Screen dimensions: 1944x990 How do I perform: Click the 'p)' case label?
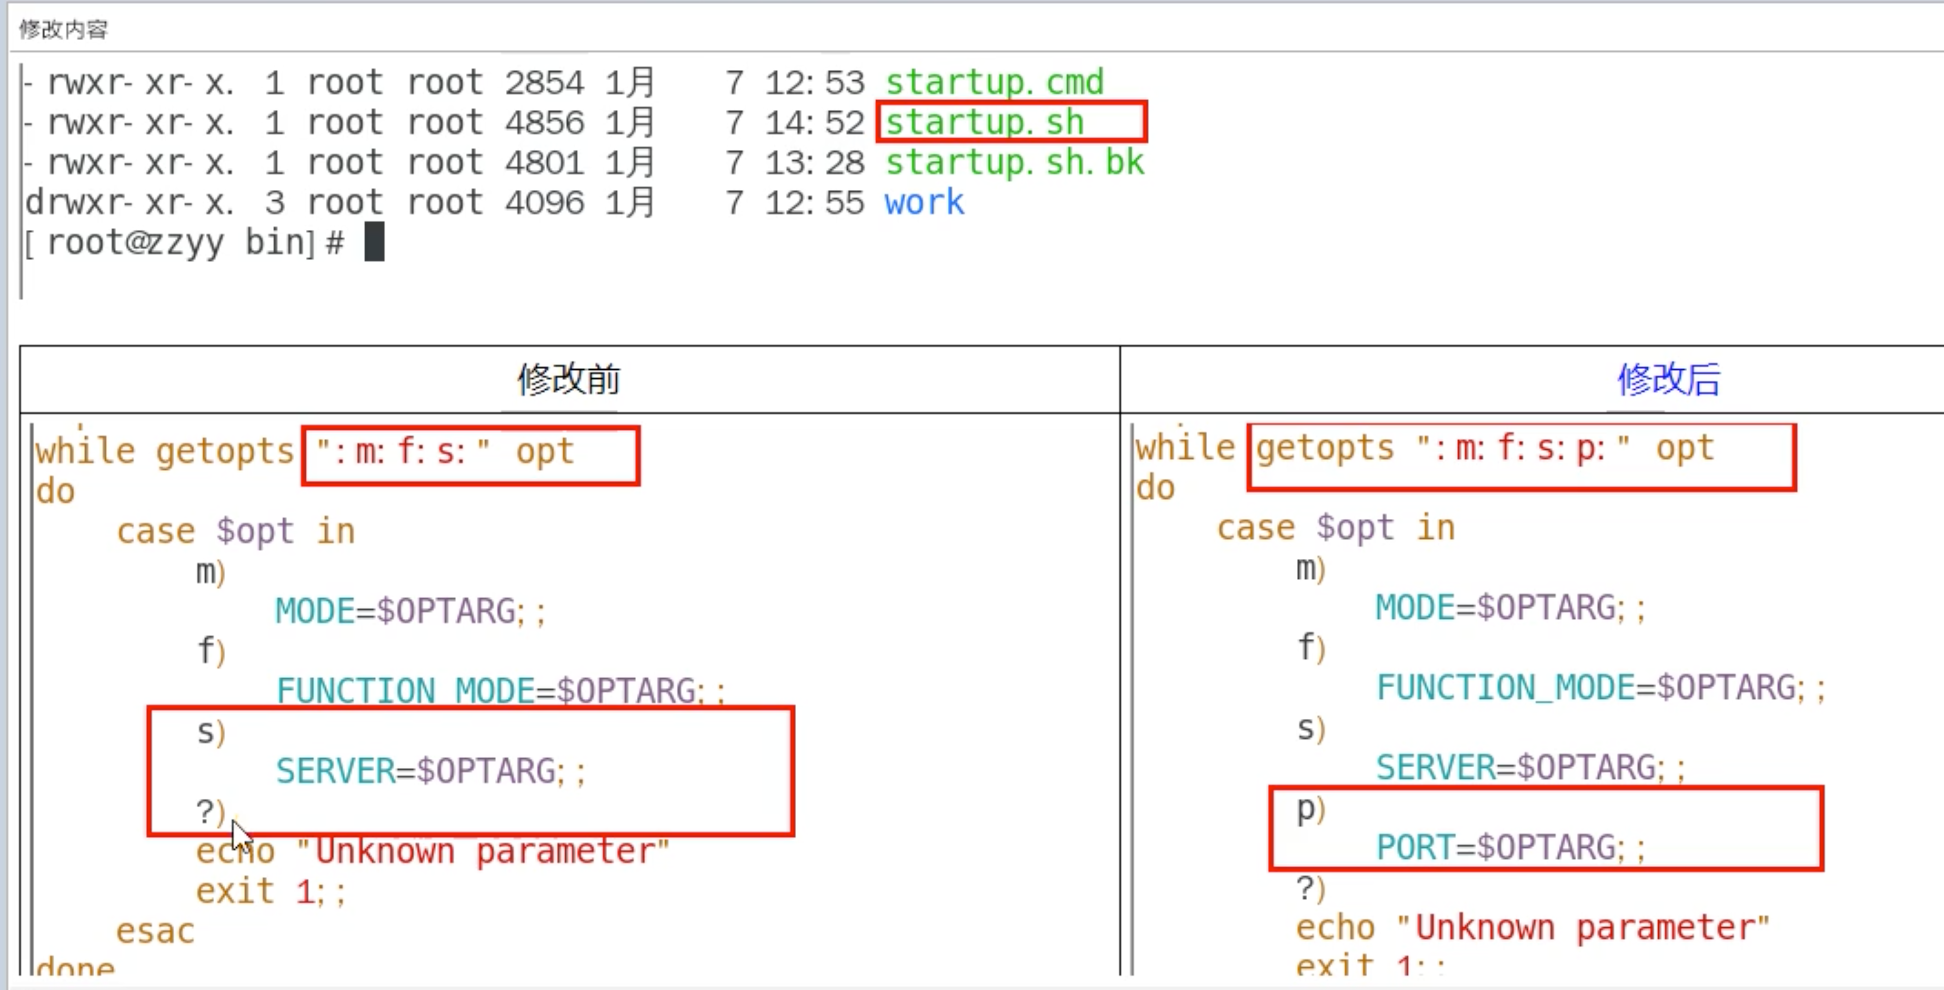click(x=1310, y=809)
